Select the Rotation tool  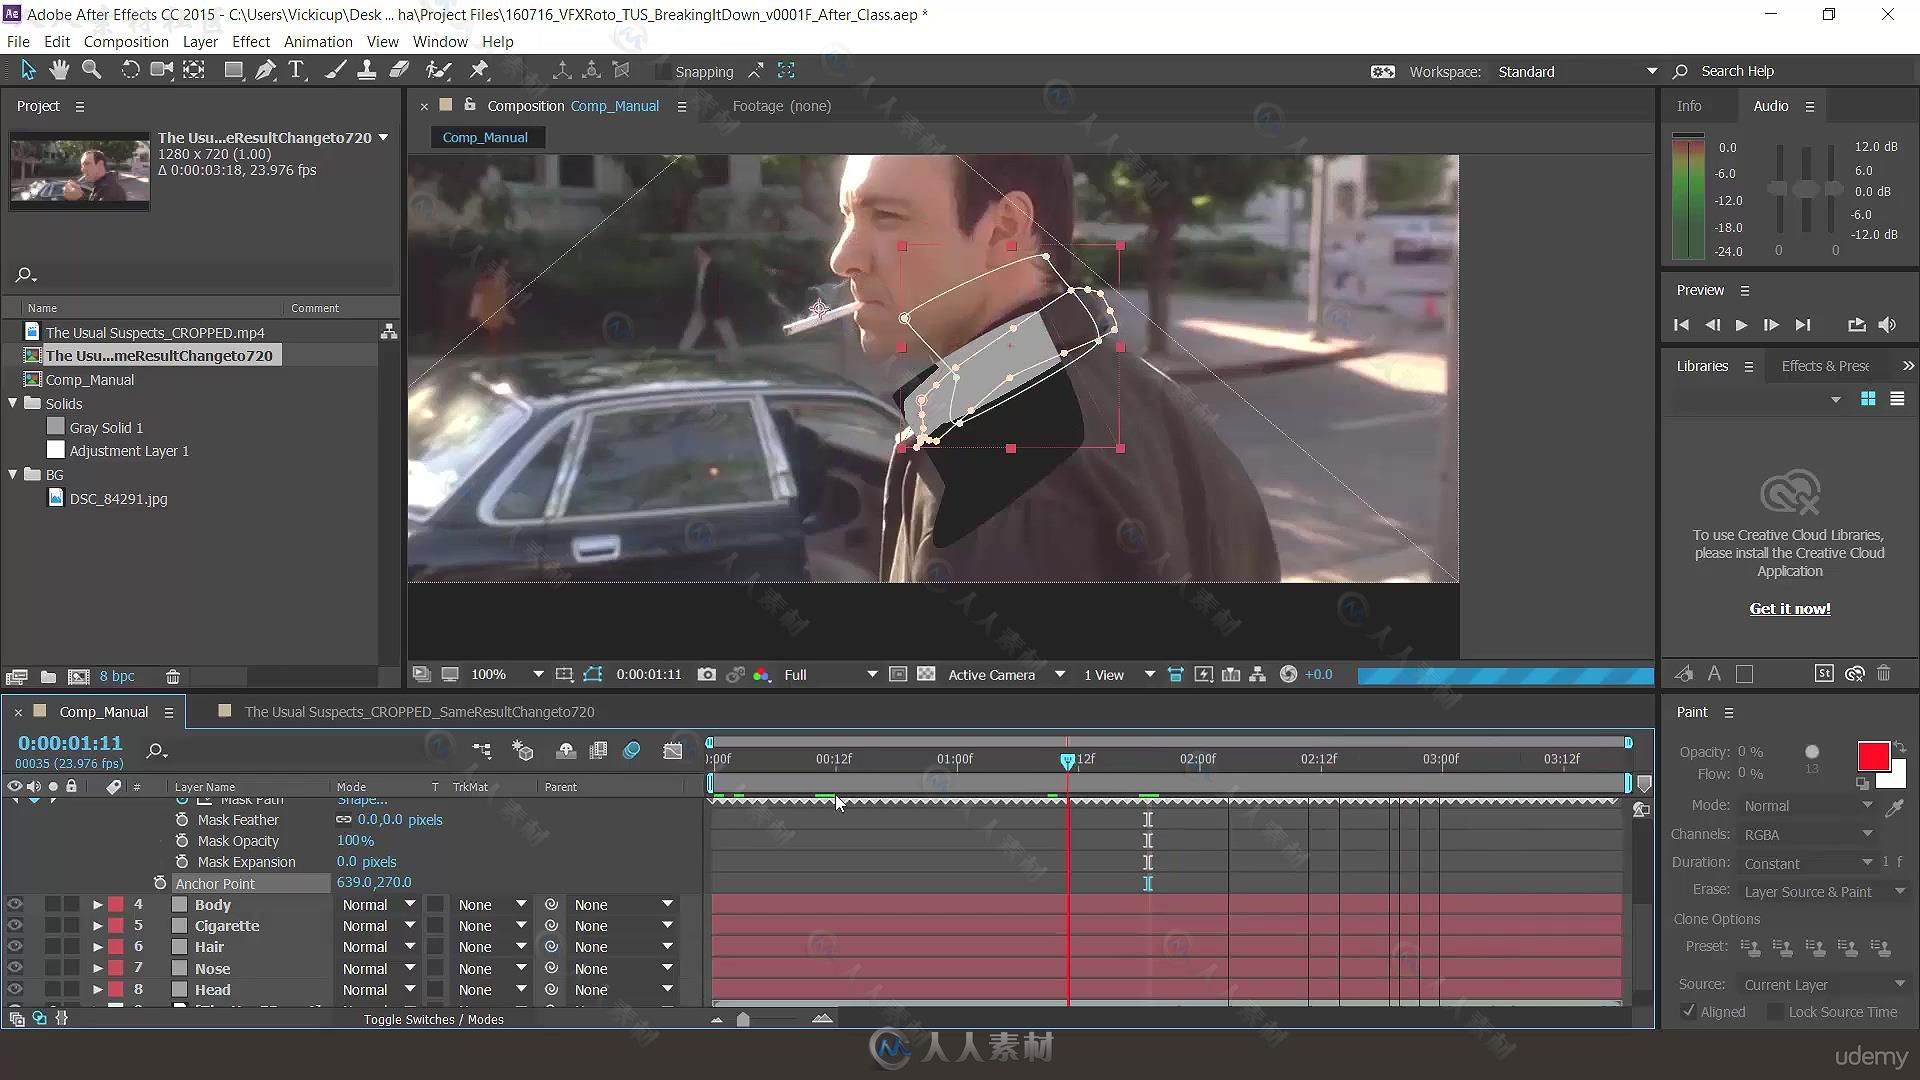point(130,70)
